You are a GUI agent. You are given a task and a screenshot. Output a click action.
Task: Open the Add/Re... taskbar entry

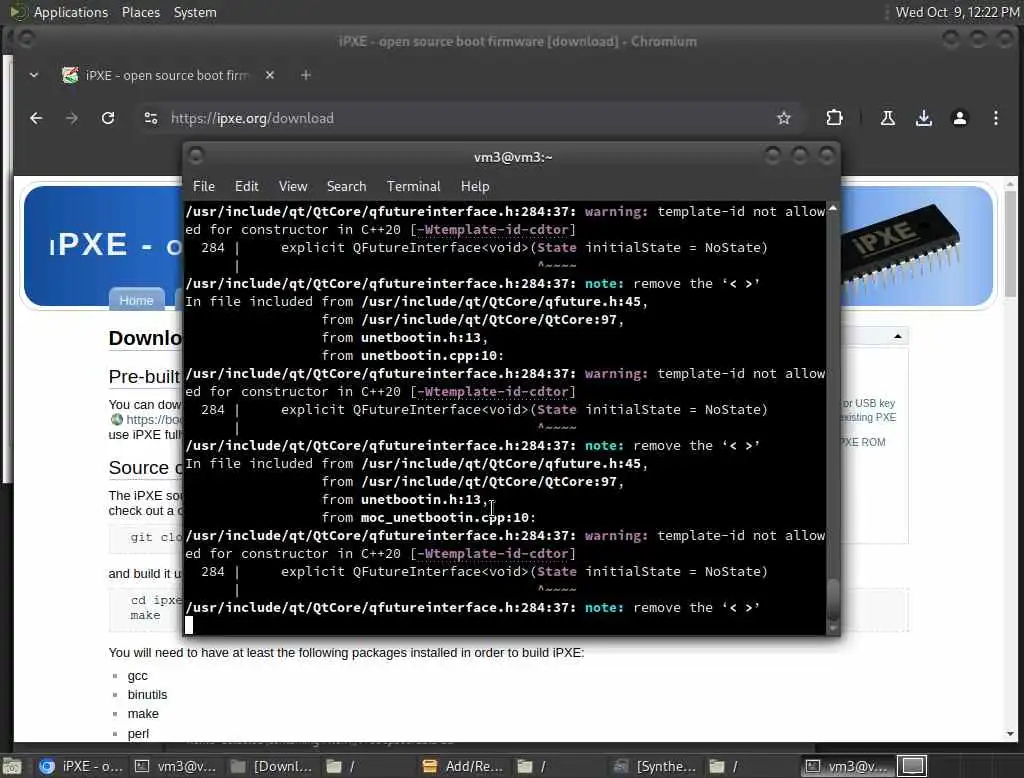point(463,766)
